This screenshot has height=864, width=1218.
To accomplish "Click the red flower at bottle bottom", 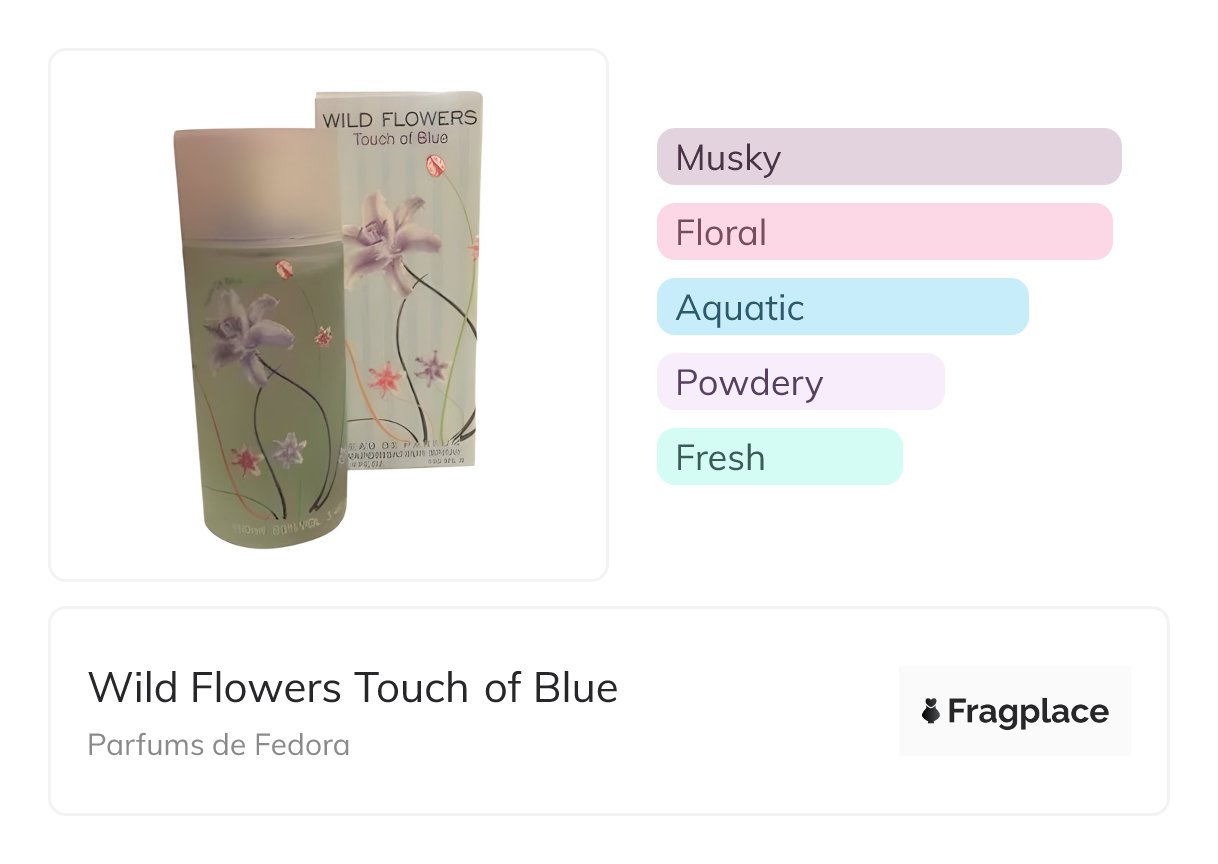I will 245,460.
